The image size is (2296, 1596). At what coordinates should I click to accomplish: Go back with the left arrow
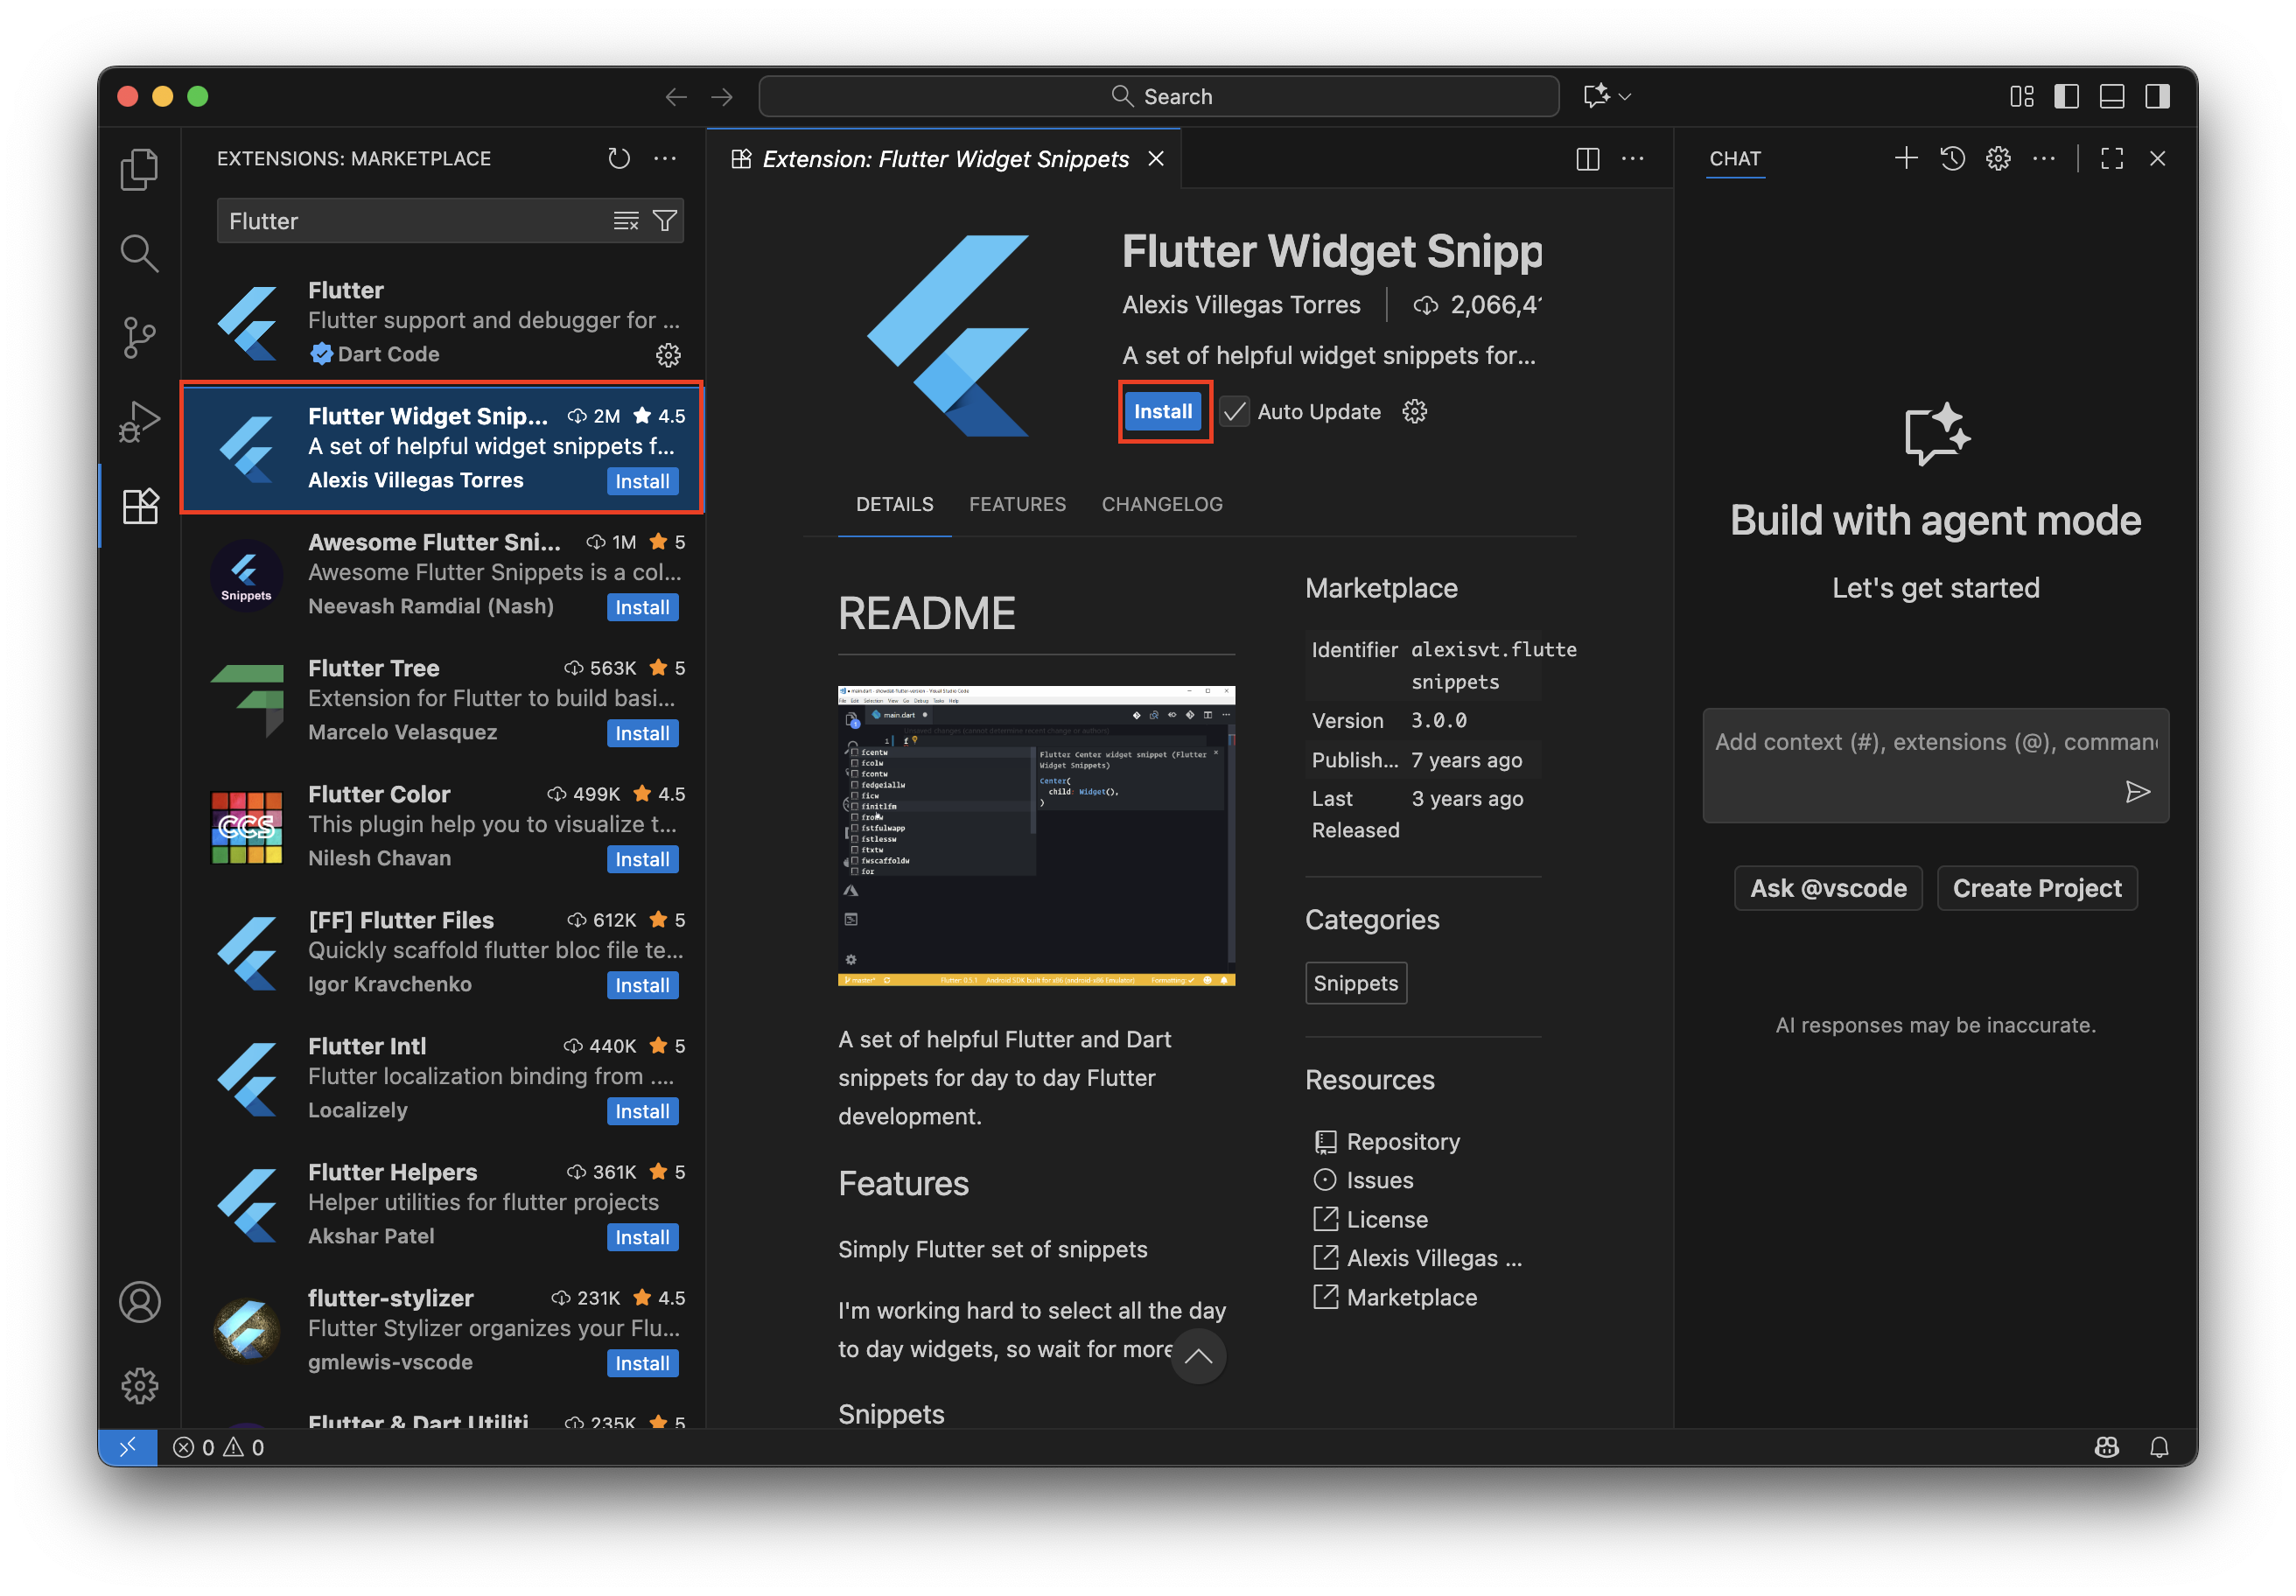(676, 97)
